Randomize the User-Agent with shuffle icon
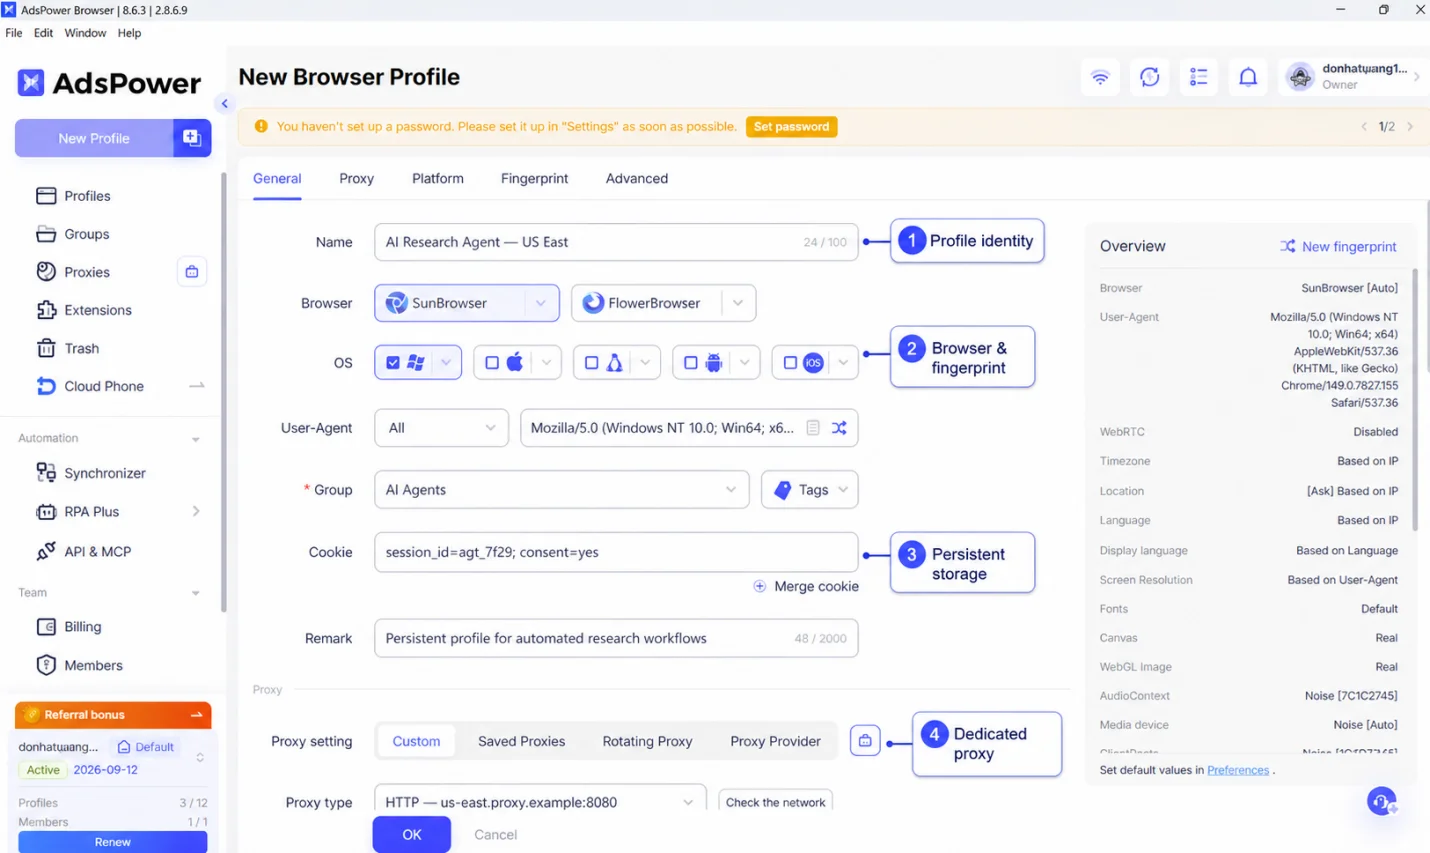 click(x=839, y=428)
